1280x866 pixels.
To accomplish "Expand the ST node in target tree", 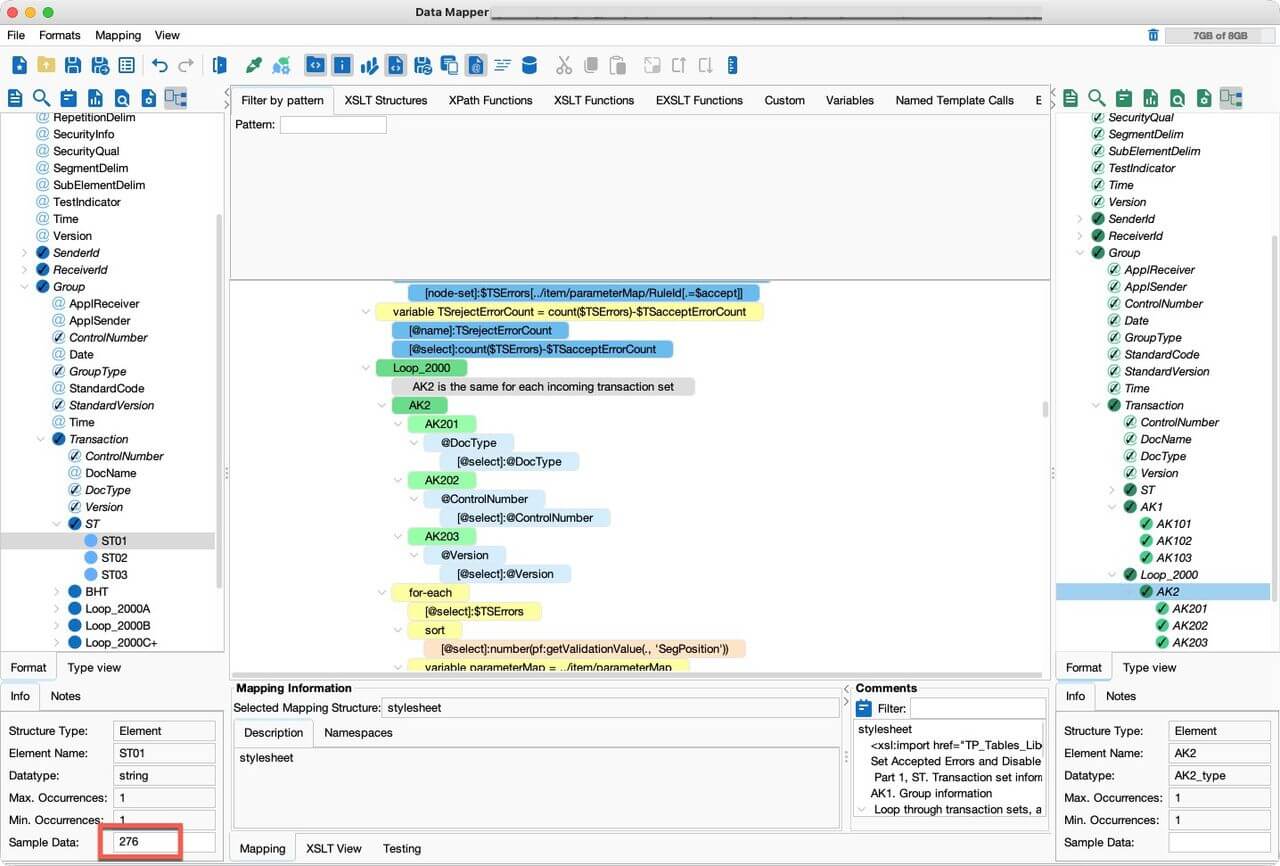I will click(x=1112, y=490).
